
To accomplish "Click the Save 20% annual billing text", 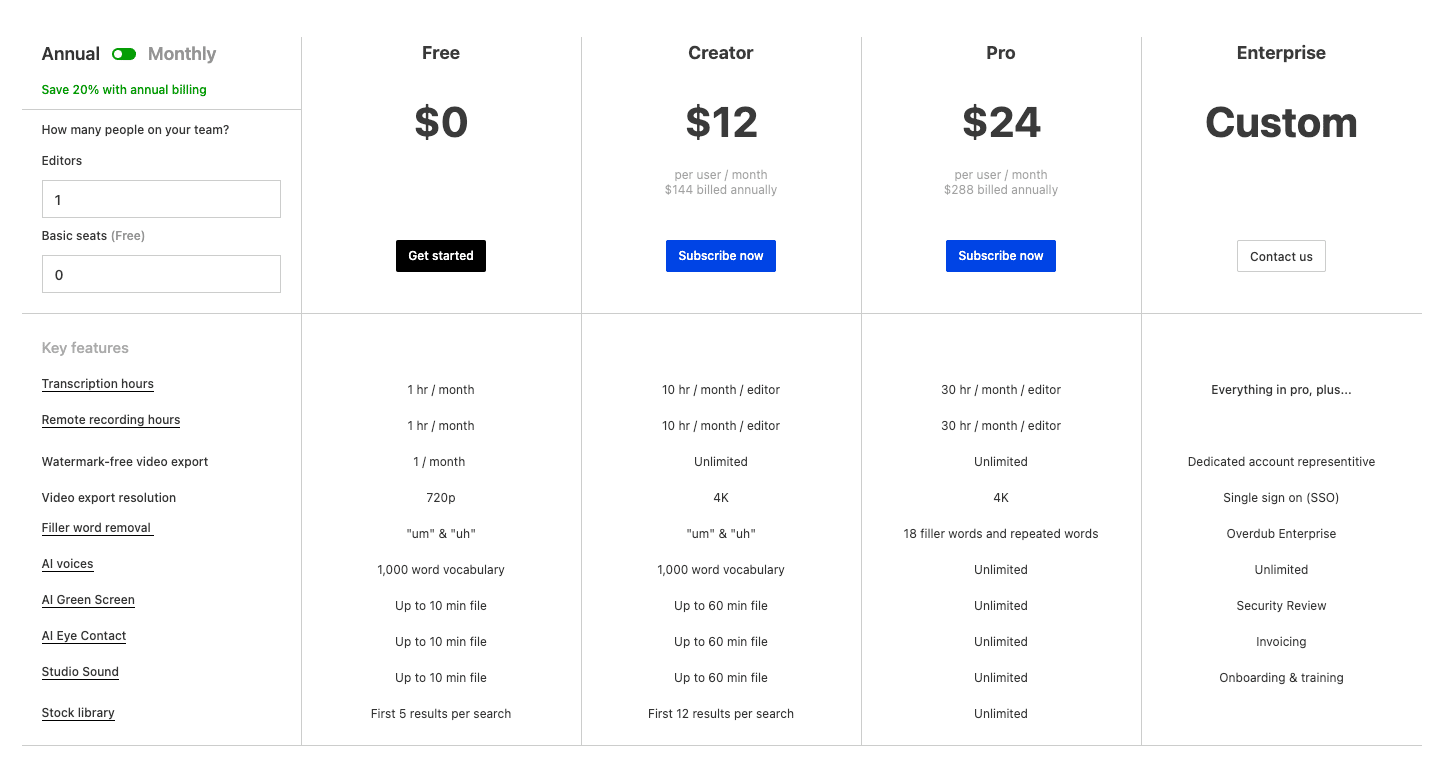I will pos(124,90).
